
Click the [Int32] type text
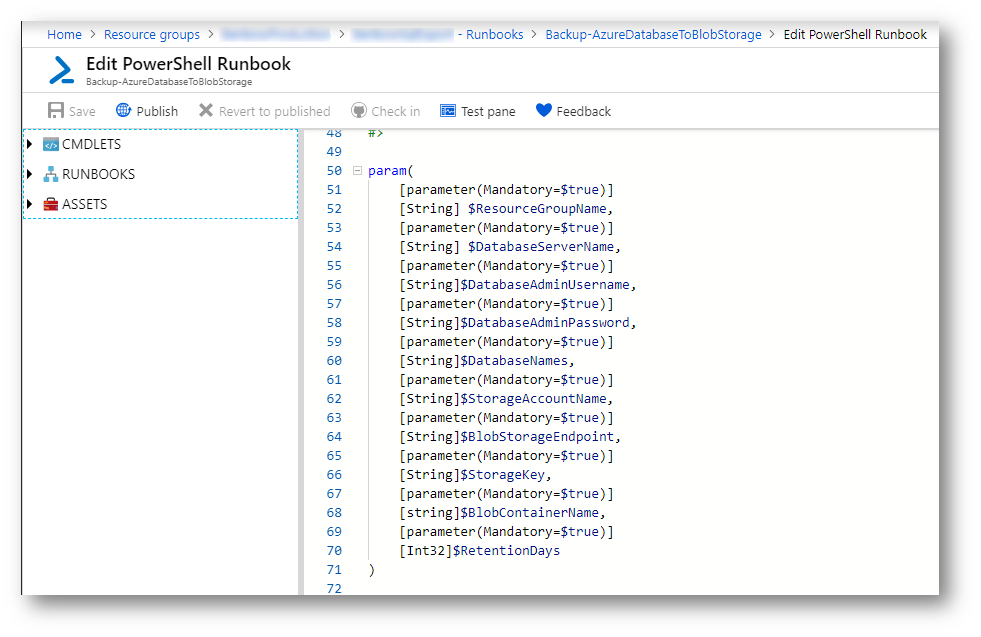[x=425, y=551]
